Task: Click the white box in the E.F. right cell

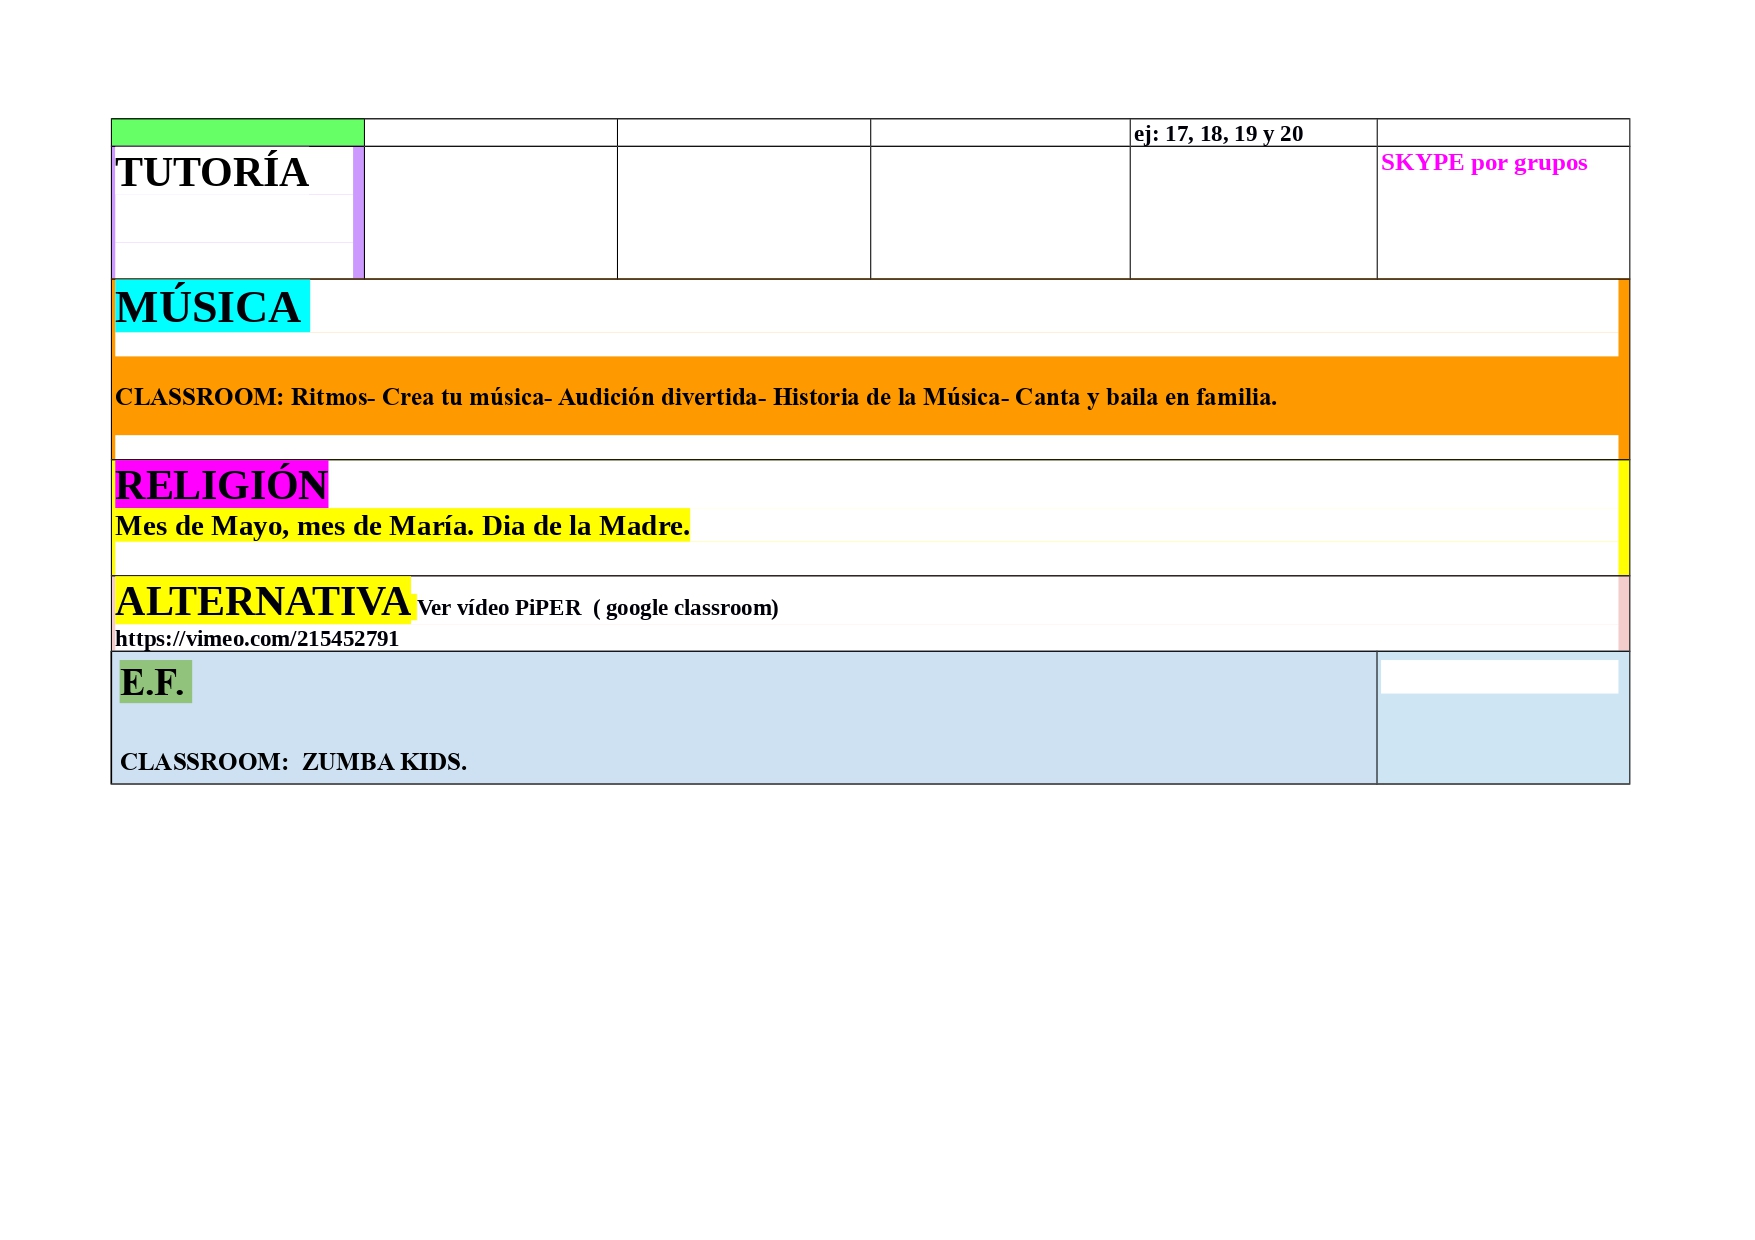Action: coord(1498,677)
